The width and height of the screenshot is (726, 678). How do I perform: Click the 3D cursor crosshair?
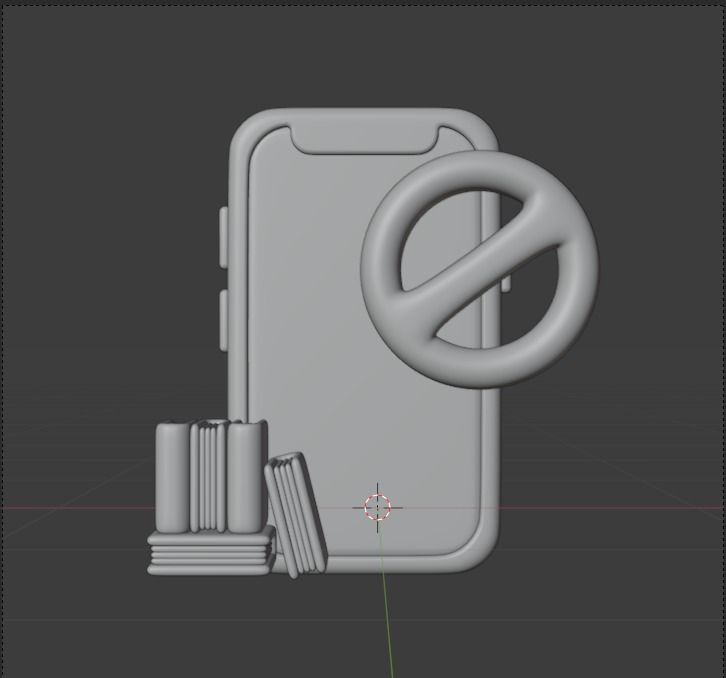point(377,508)
